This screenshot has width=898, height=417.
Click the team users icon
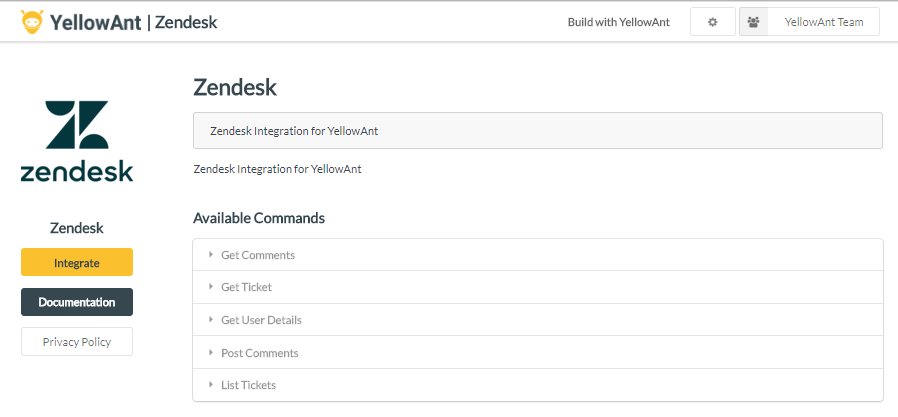pos(753,22)
